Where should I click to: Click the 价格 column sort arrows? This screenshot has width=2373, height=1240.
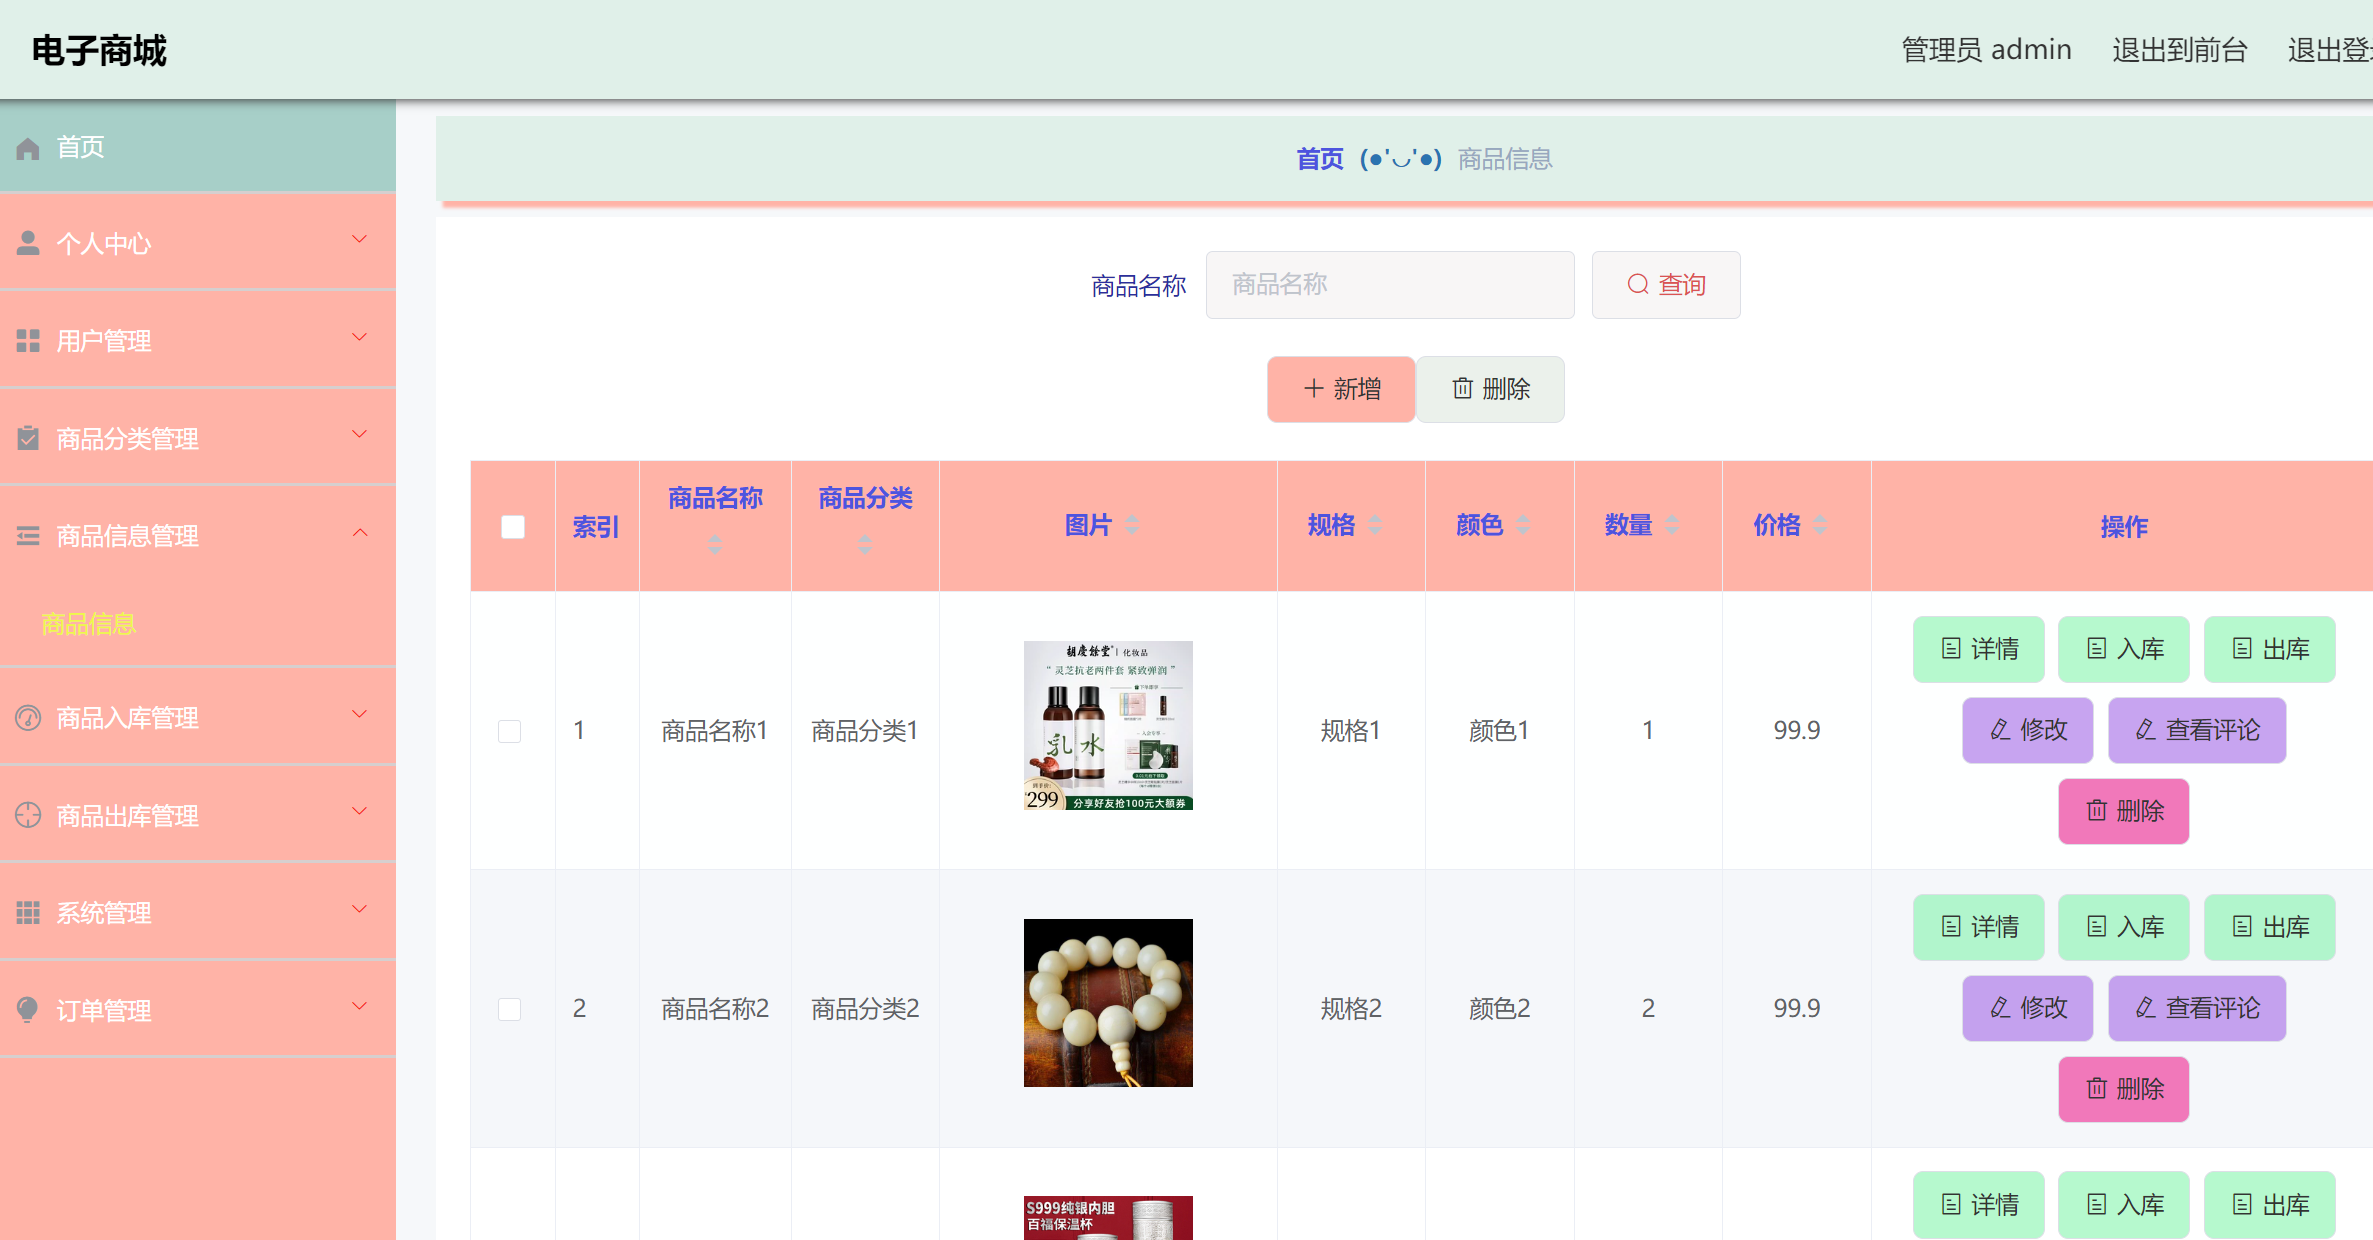(1821, 524)
